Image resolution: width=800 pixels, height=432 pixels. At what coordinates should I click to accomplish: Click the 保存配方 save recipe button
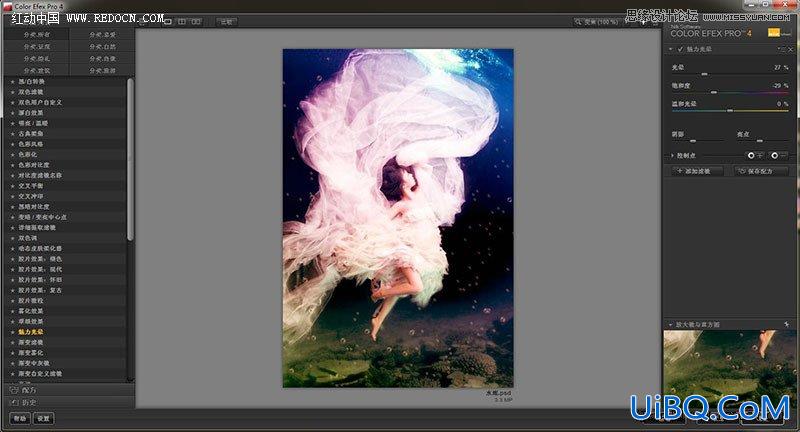pos(760,171)
